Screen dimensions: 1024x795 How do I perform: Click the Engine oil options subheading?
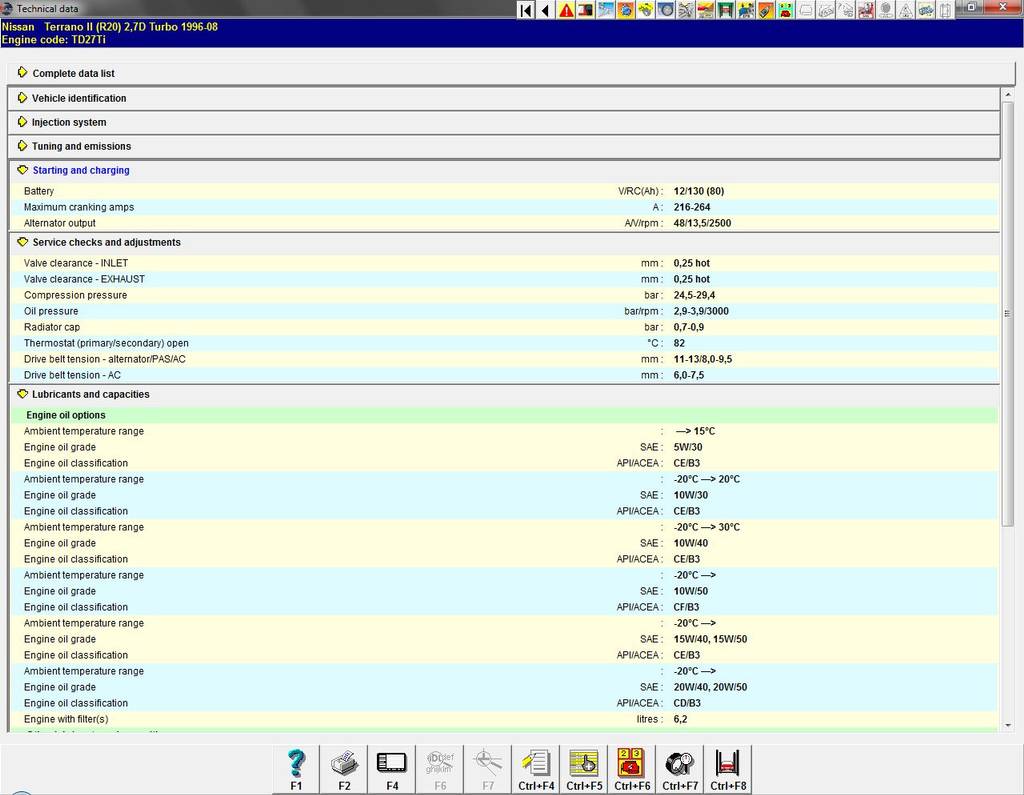[66, 415]
